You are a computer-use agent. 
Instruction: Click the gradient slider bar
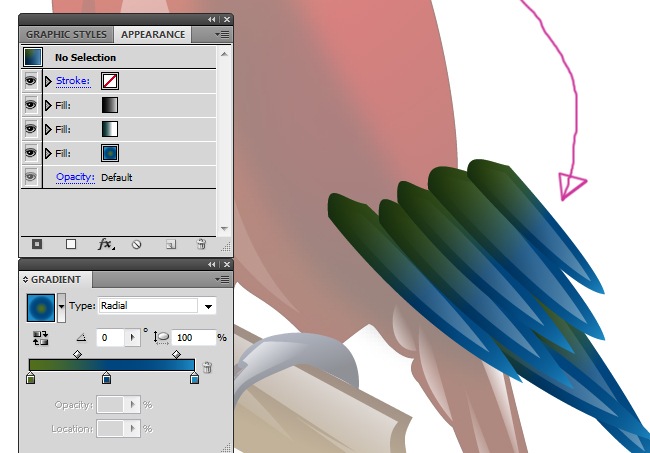coord(112,365)
